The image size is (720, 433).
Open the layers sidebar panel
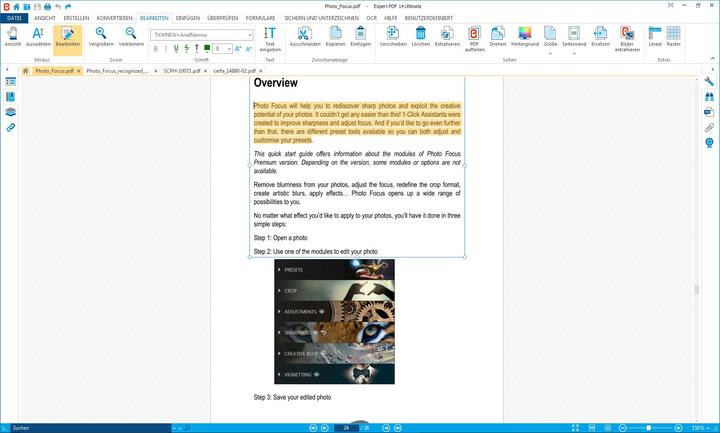tap(10, 112)
